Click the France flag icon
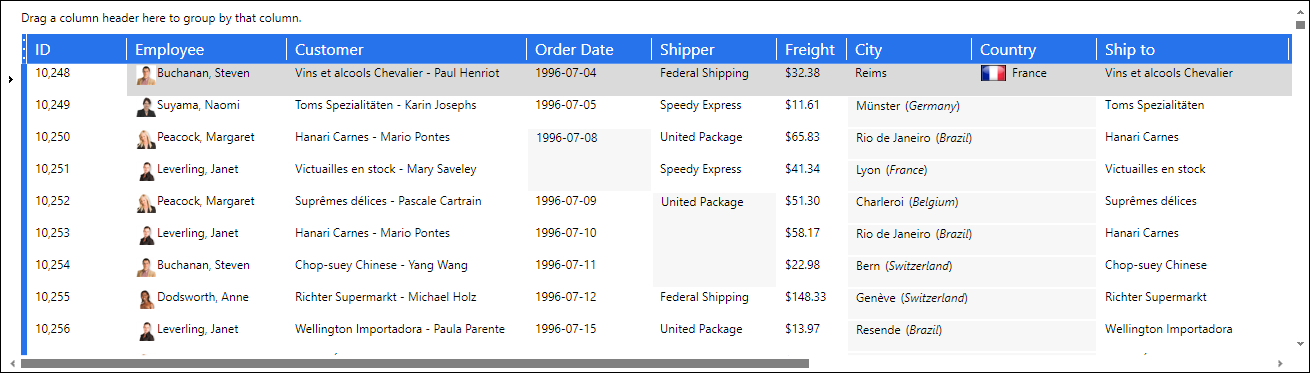1310x373 pixels. coord(993,73)
